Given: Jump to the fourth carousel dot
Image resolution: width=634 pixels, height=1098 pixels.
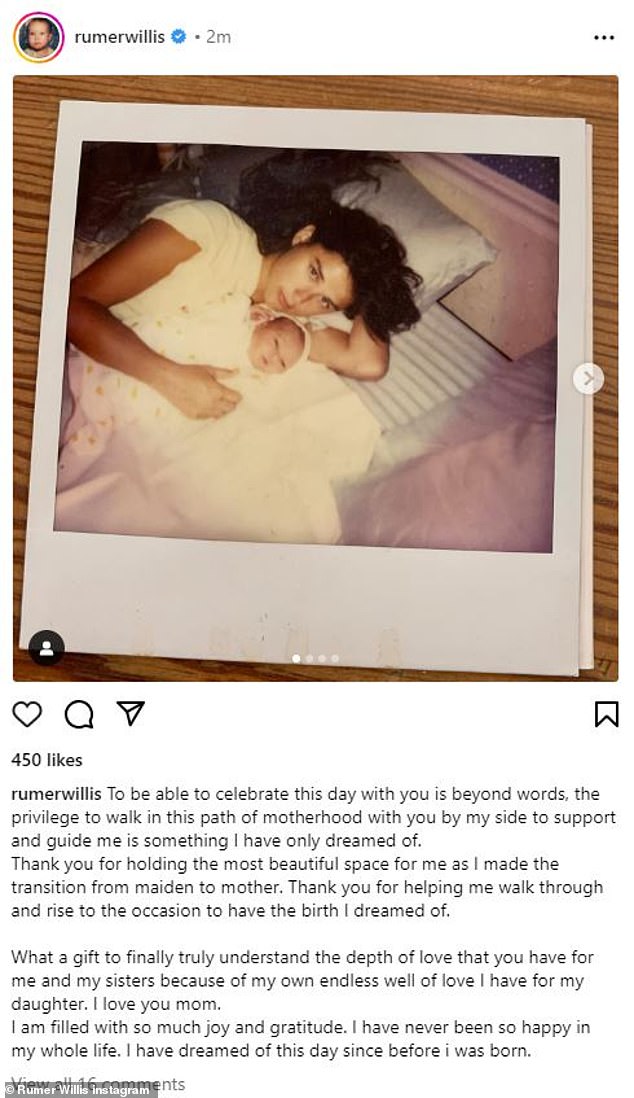Looking at the screenshot, I should click(335, 658).
